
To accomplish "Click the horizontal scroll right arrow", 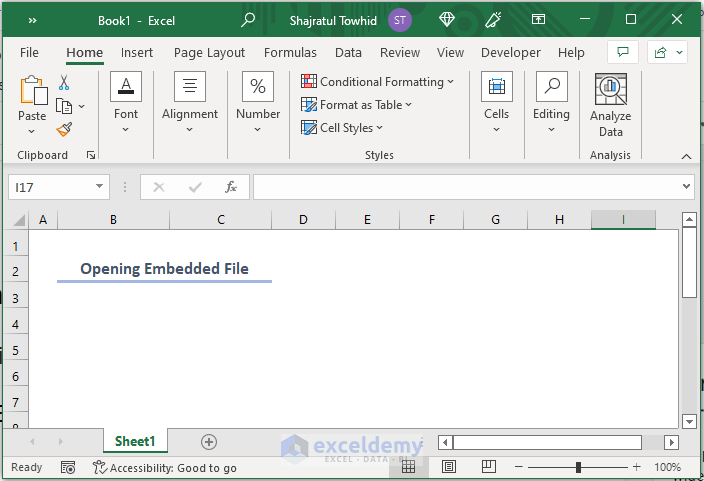I will [x=671, y=442].
